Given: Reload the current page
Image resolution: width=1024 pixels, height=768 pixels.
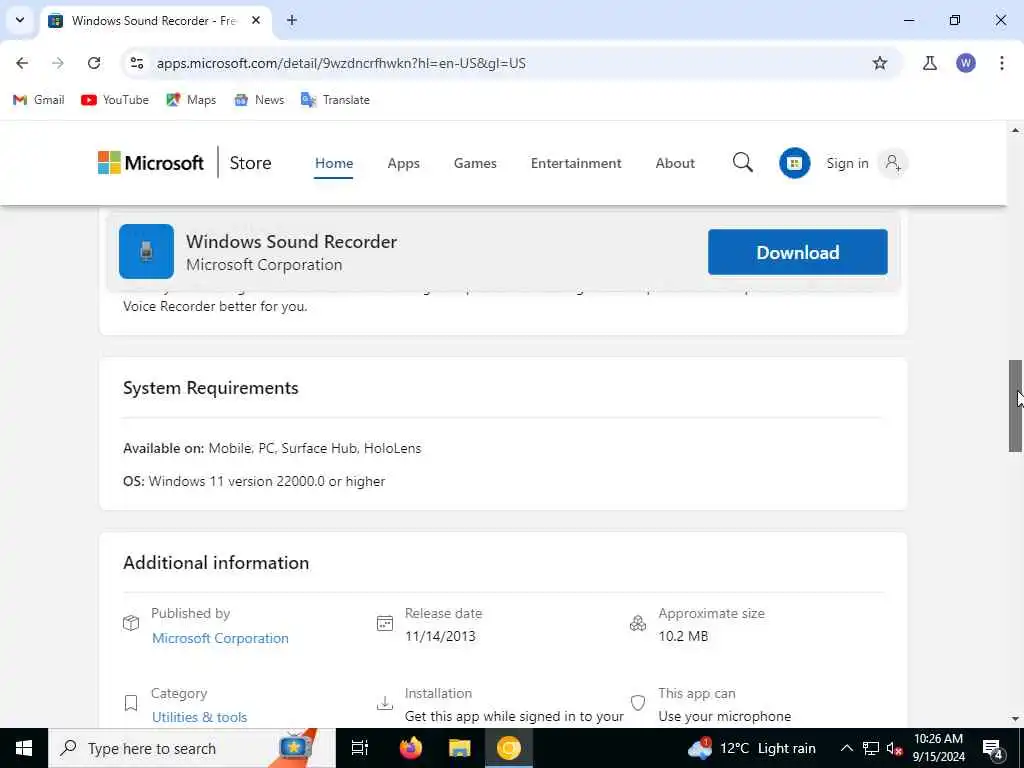Looking at the screenshot, I should coord(94,63).
